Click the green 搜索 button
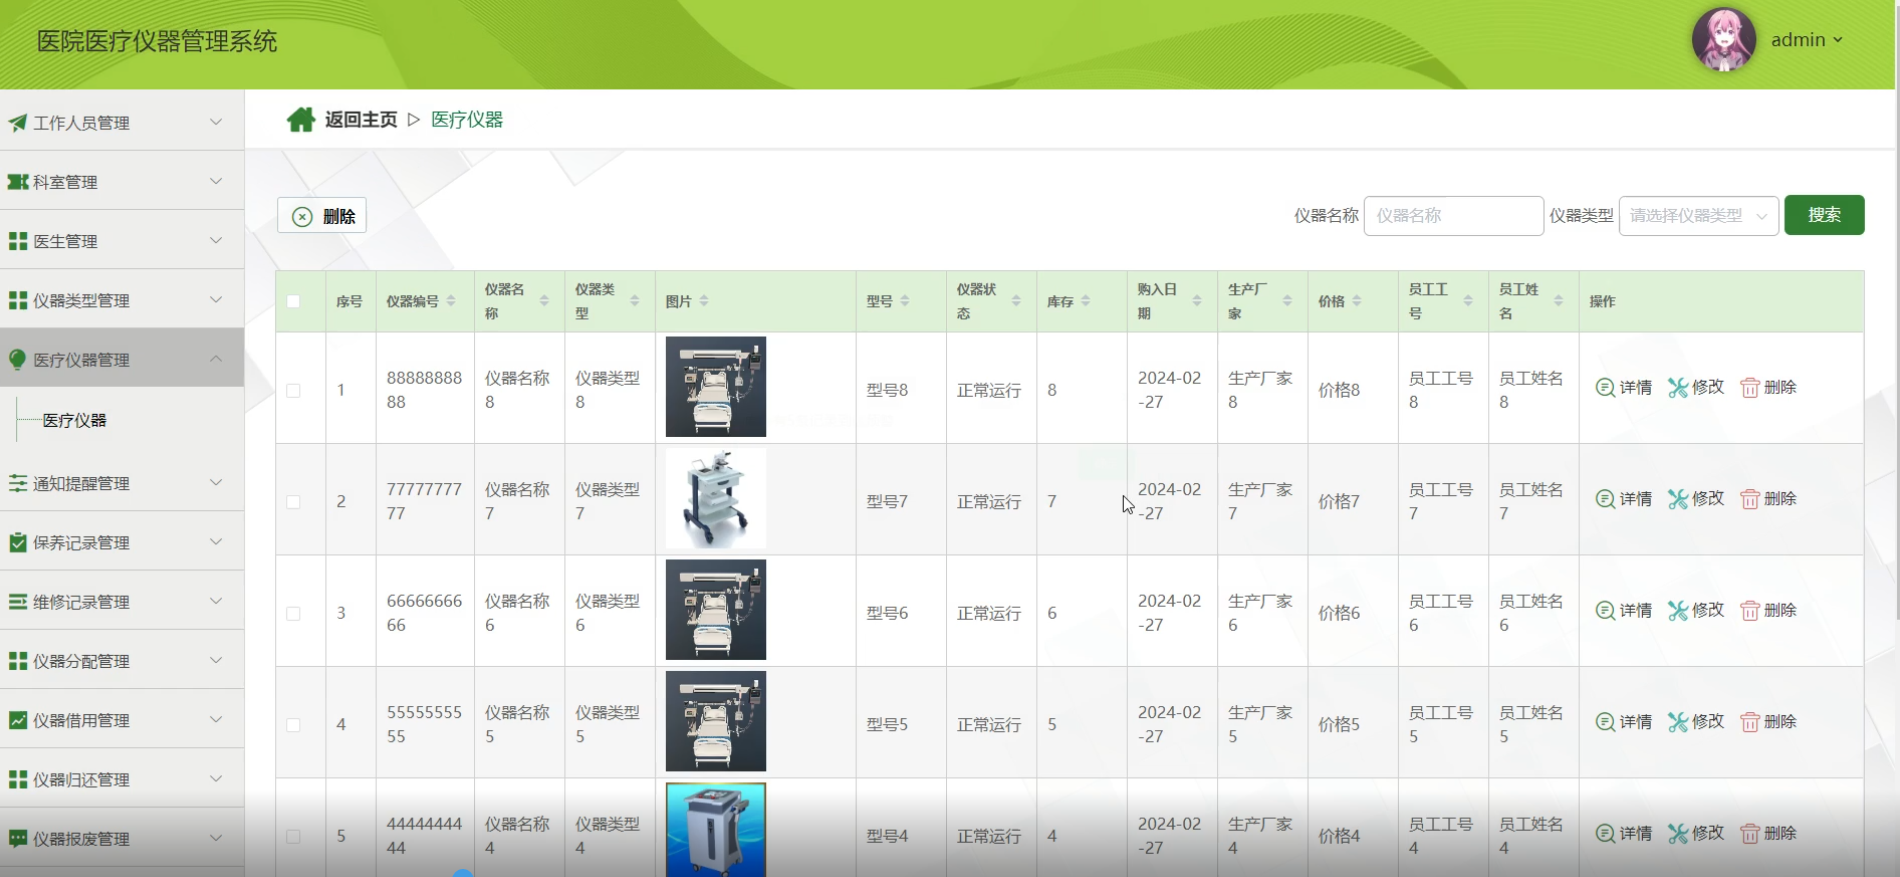Screen dimensions: 1900x877 1824,215
